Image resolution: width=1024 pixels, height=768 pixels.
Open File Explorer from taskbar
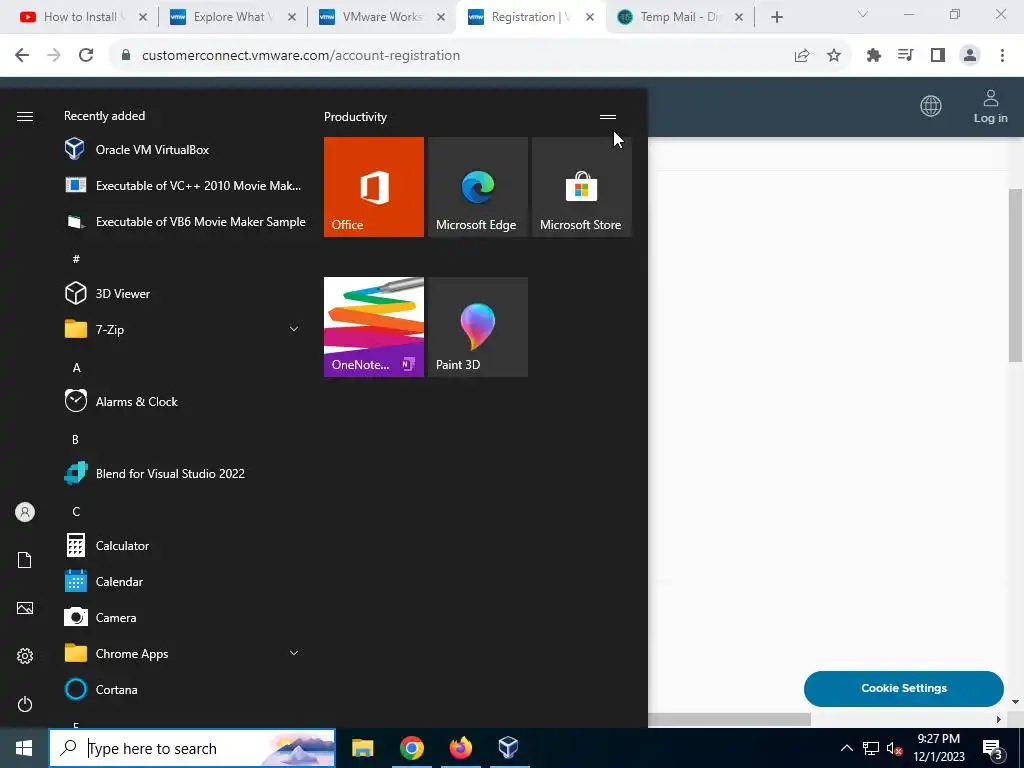coord(362,748)
